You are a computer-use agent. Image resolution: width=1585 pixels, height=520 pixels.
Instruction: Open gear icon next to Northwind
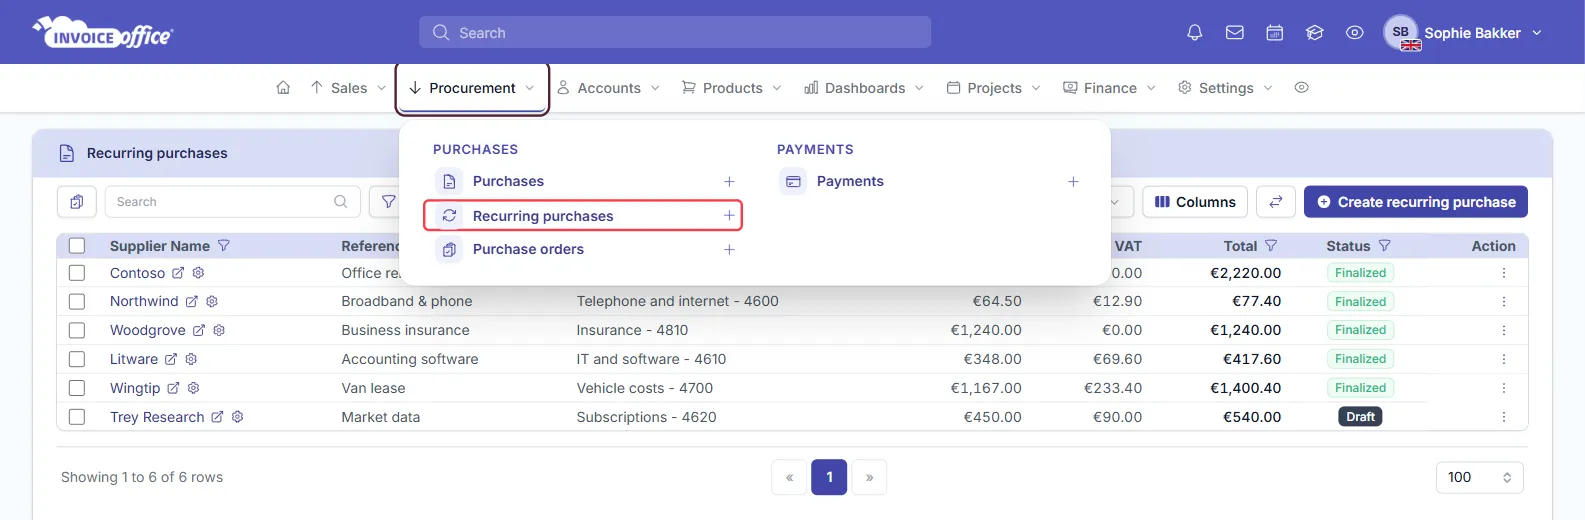pyautogui.click(x=212, y=301)
